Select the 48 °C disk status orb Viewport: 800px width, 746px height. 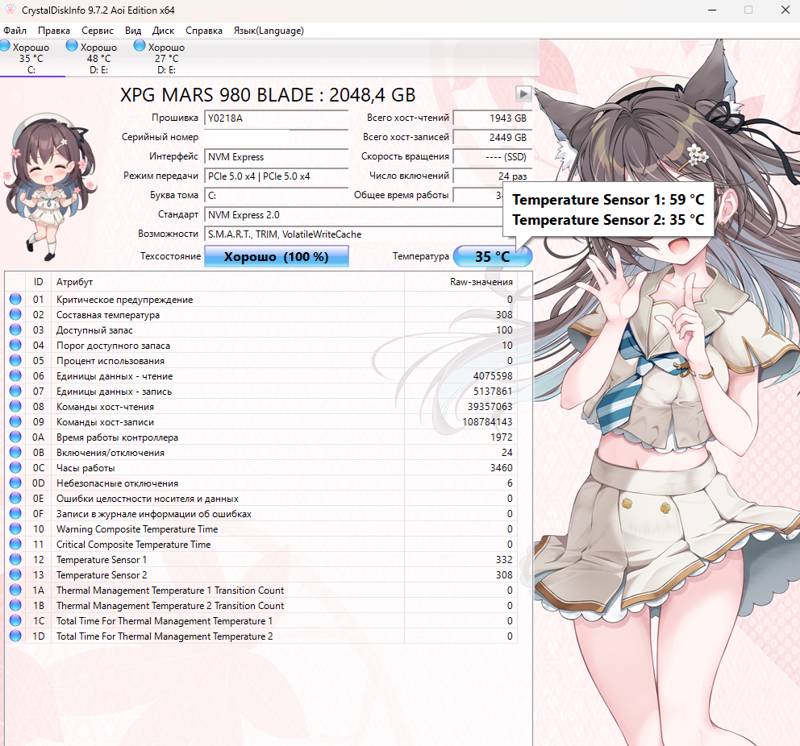pyautogui.click(x=72, y=46)
